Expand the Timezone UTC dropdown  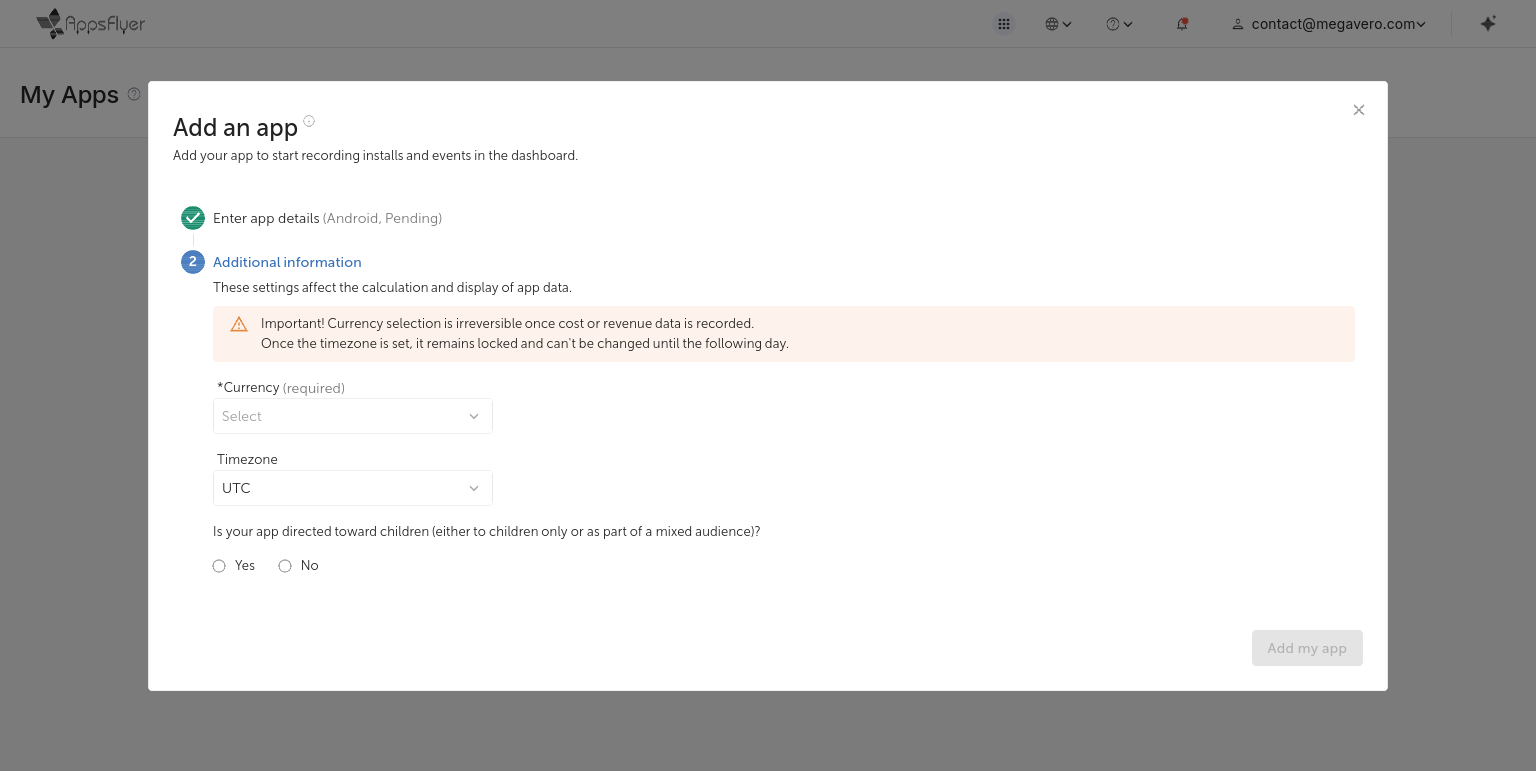pos(352,488)
